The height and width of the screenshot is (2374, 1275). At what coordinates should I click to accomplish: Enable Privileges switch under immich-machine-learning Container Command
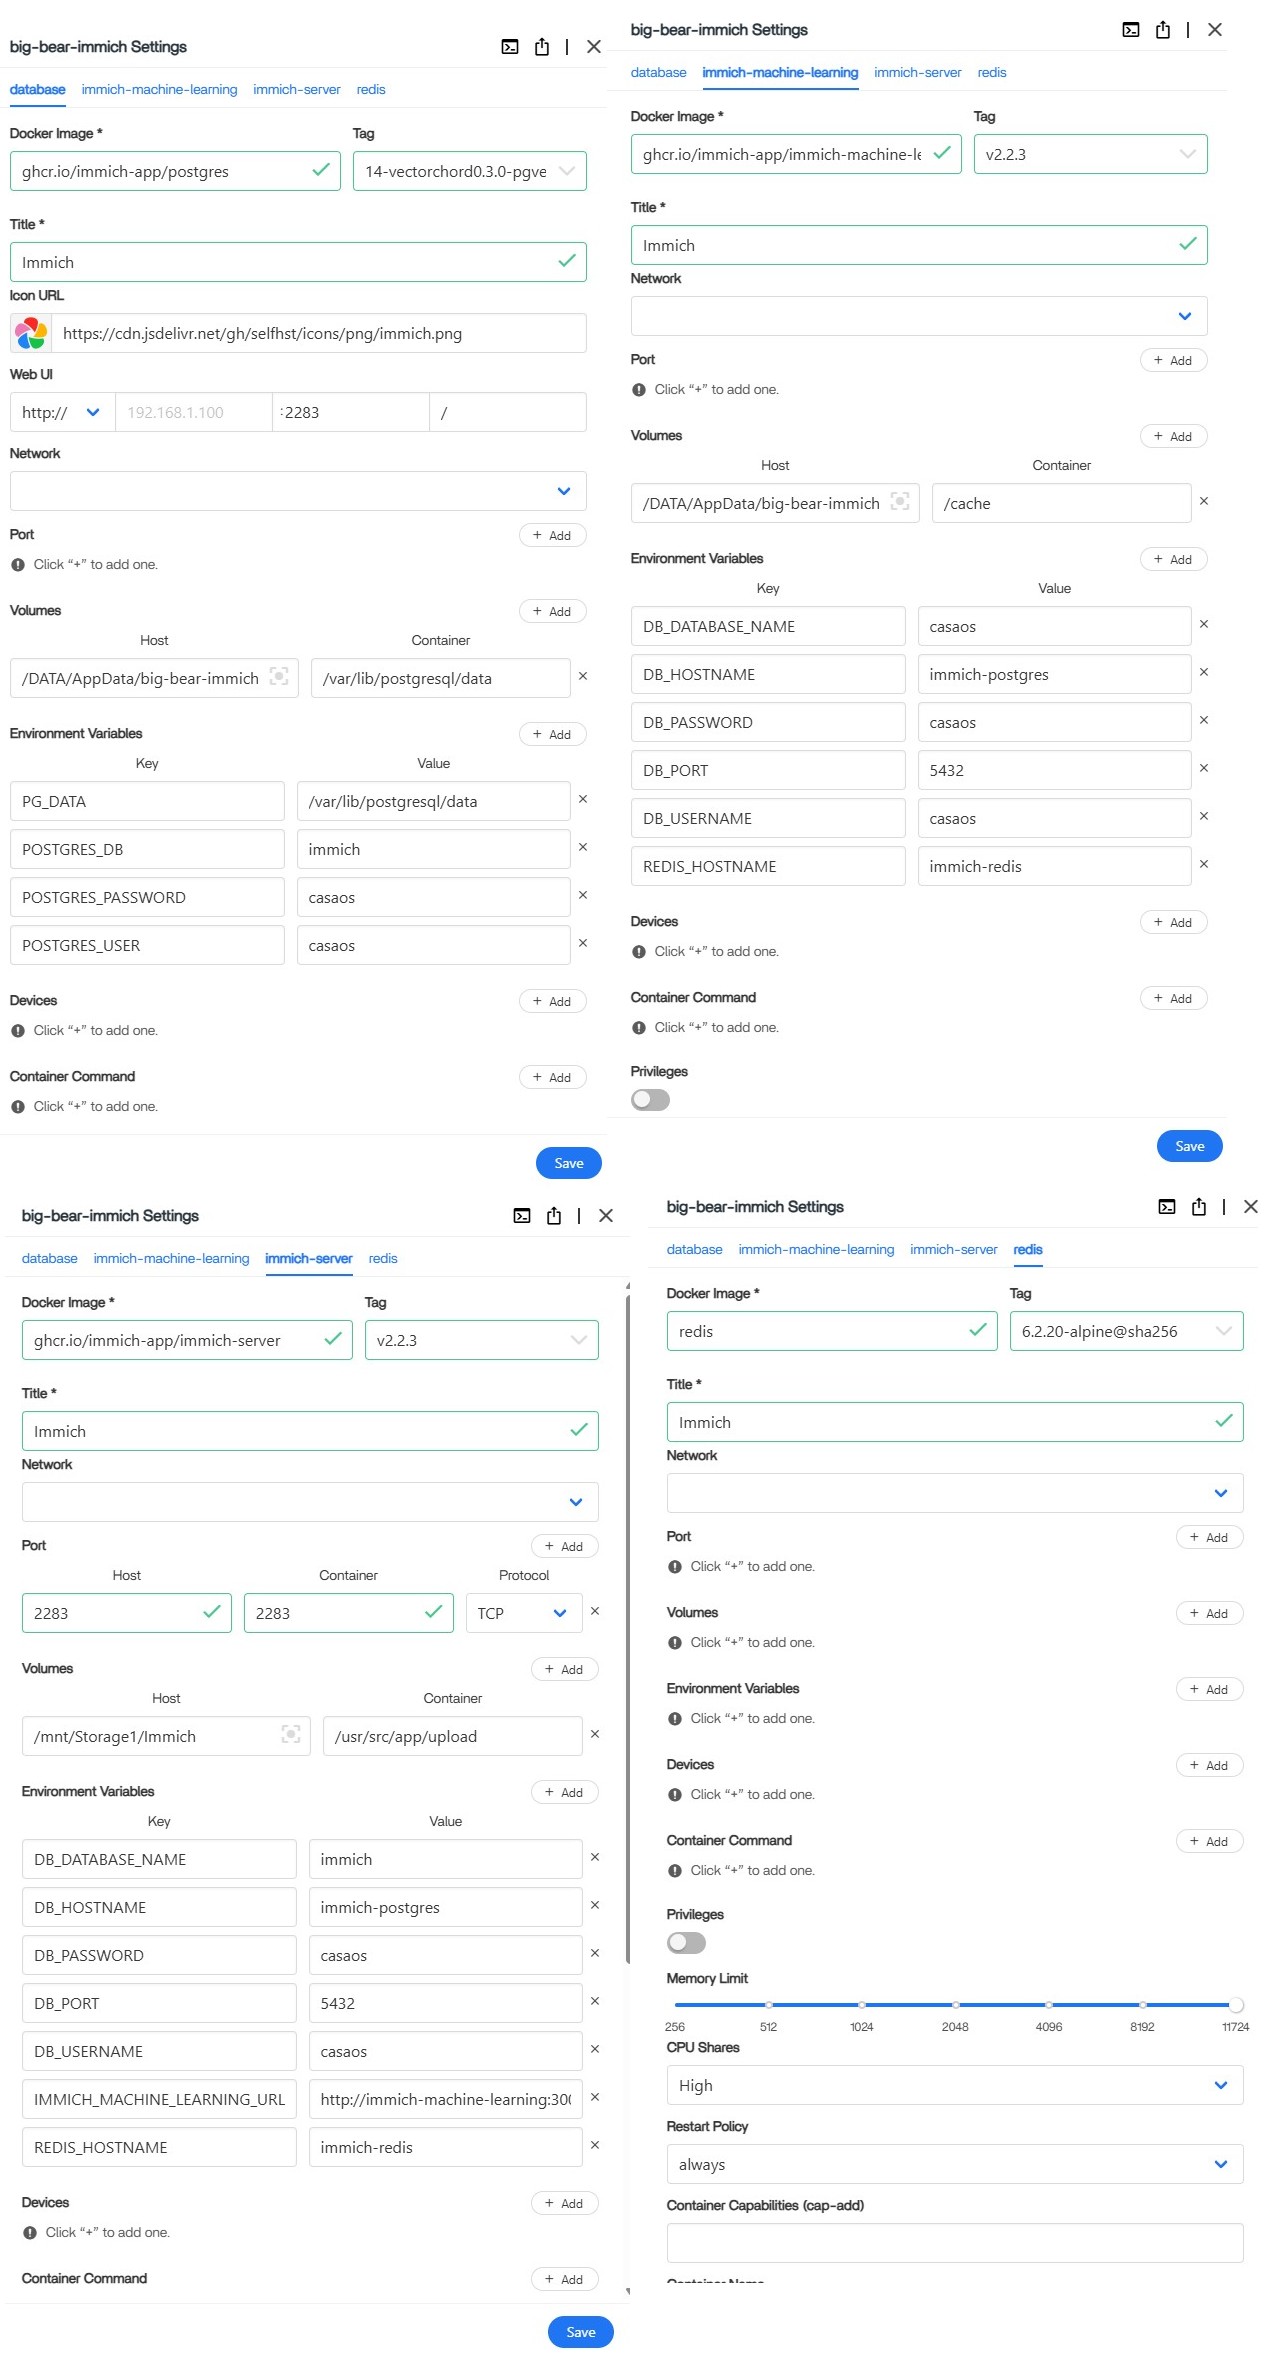[650, 1100]
